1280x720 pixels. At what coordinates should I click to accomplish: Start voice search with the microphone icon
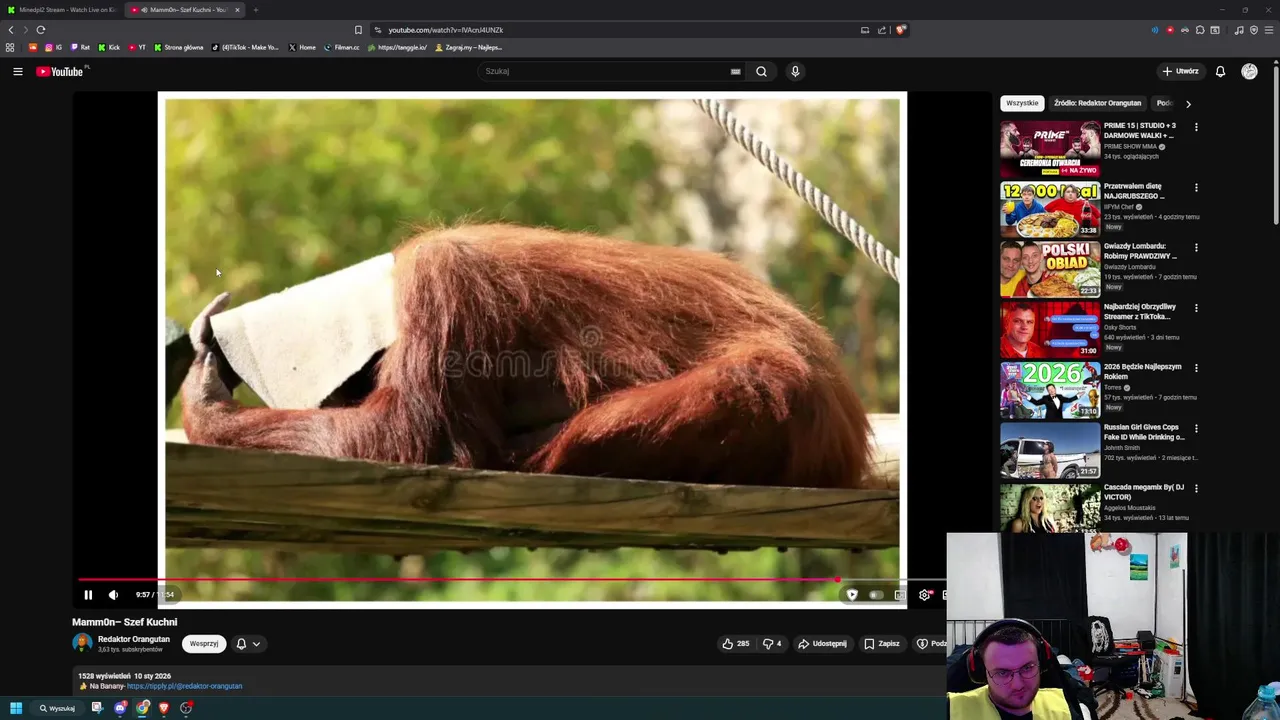click(x=795, y=71)
